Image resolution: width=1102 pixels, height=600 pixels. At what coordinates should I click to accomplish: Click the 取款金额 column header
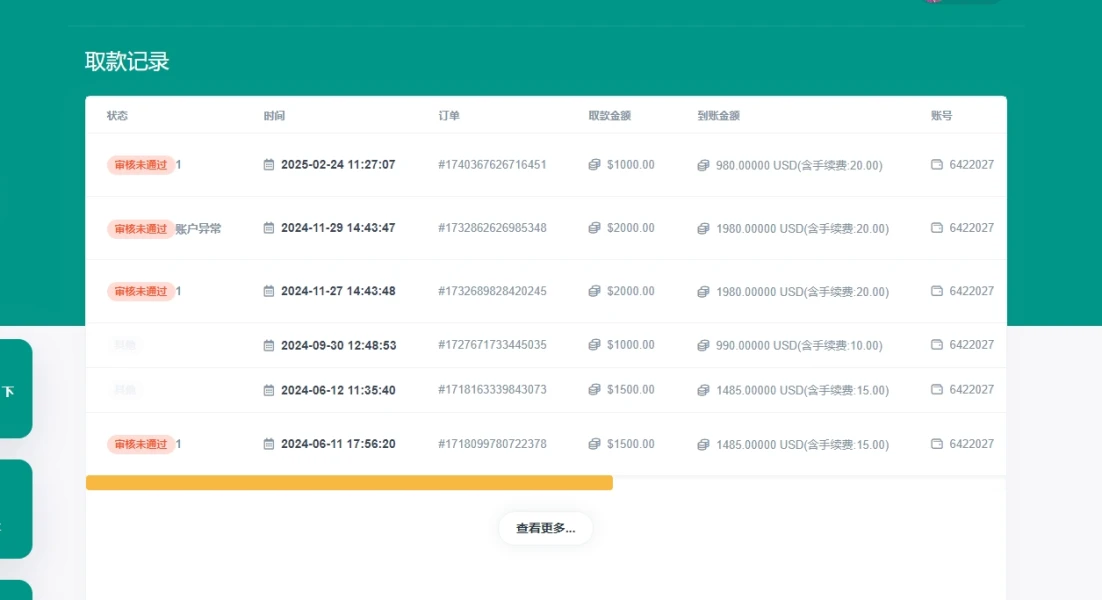tap(609, 116)
